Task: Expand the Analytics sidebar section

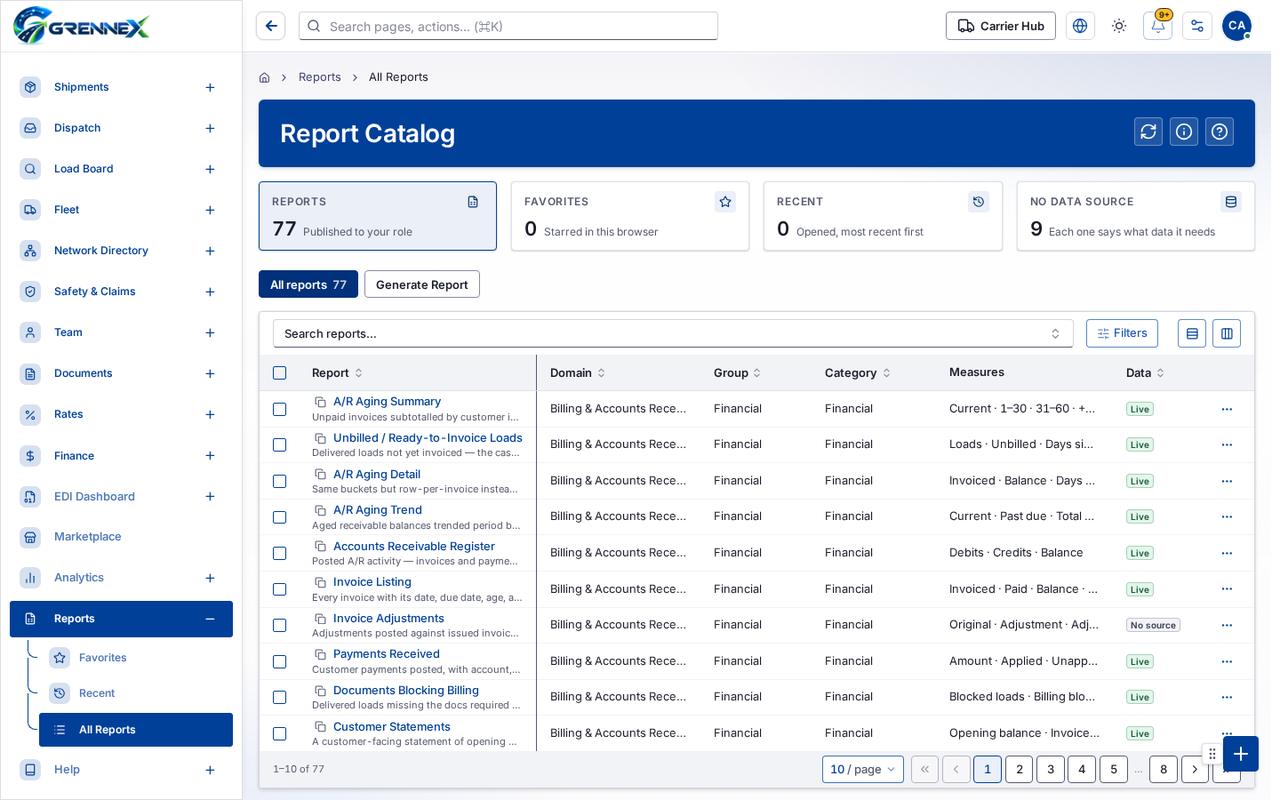Action: 210,578
